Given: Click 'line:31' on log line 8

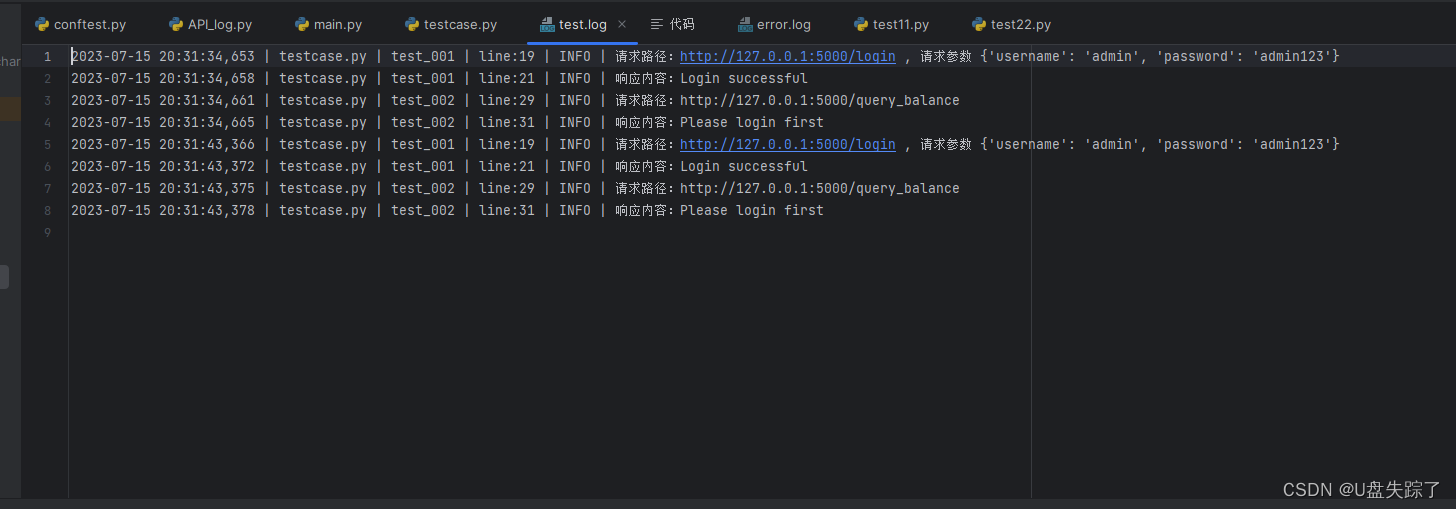Looking at the screenshot, I should [x=507, y=211].
